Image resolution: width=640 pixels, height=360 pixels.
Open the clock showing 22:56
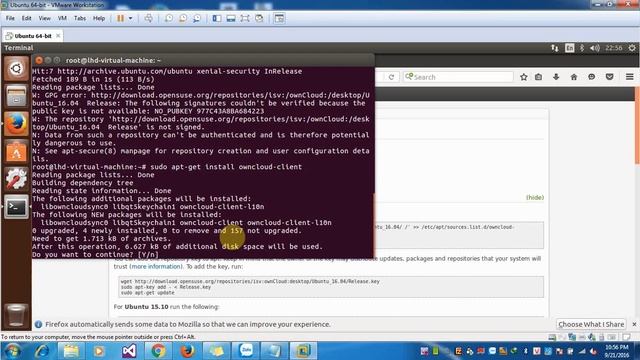pos(613,48)
